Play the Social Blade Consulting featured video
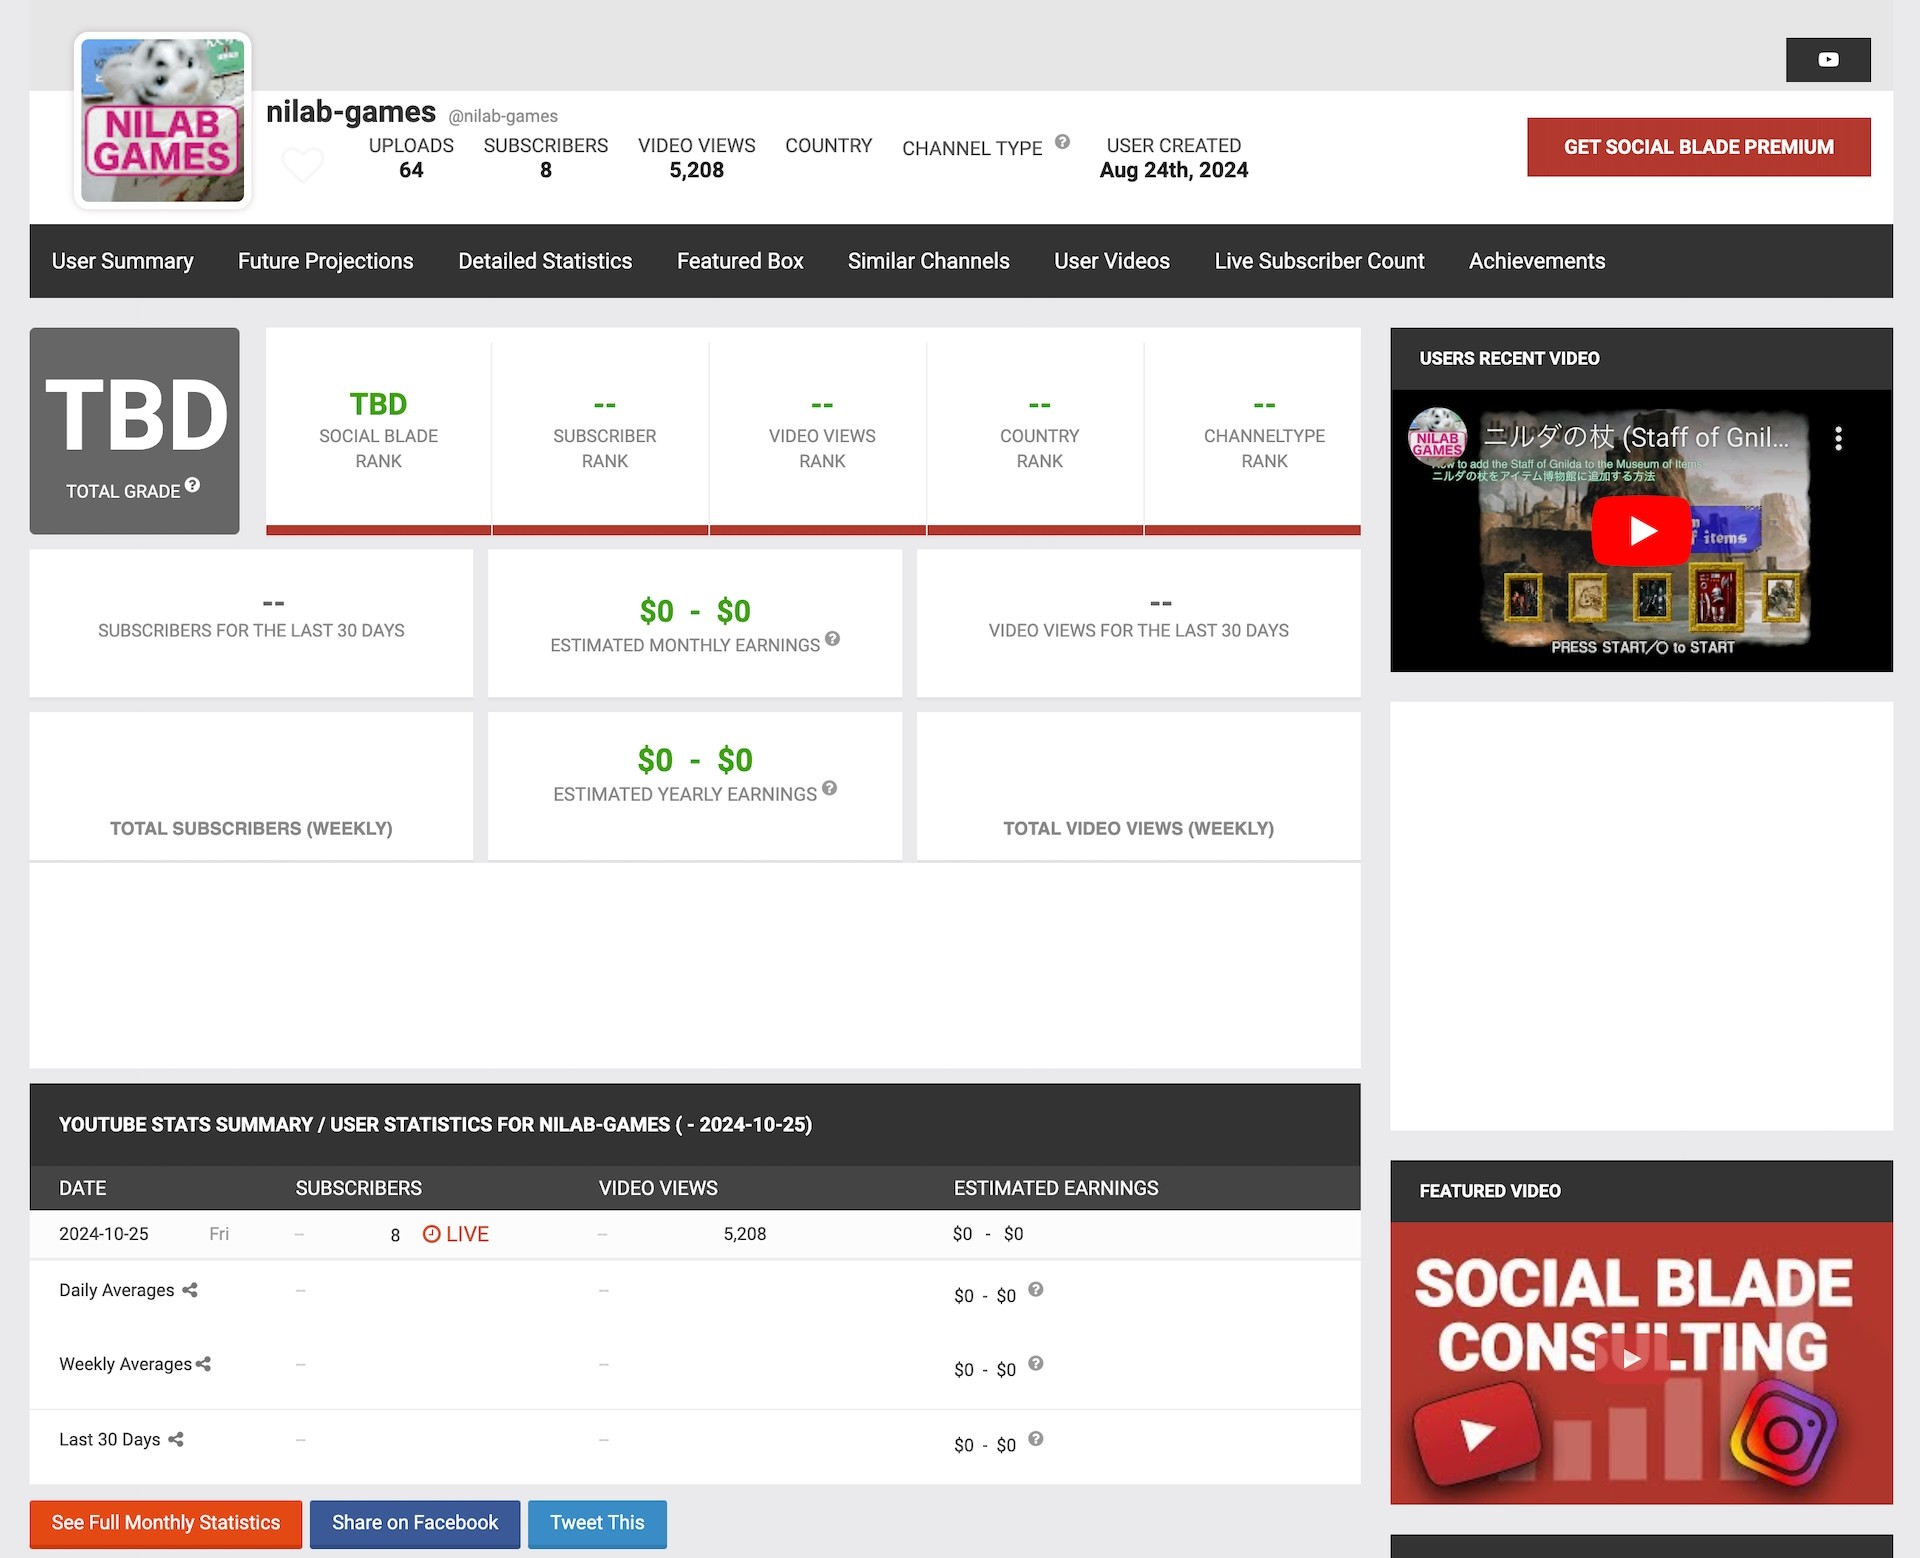 (x=1631, y=1358)
